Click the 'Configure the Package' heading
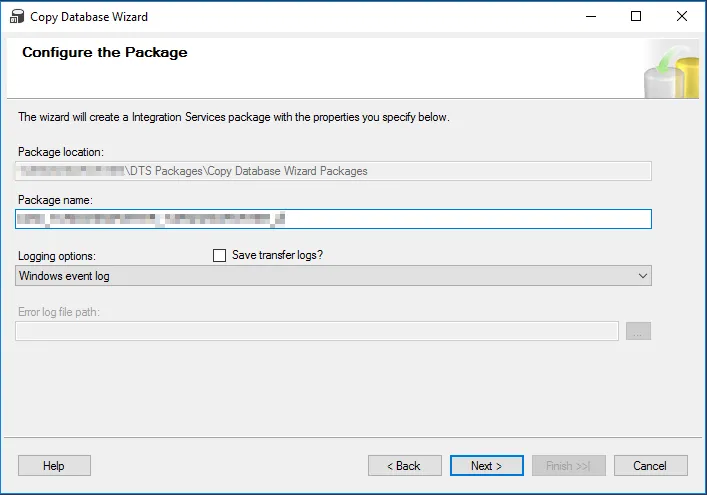 pos(105,53)
